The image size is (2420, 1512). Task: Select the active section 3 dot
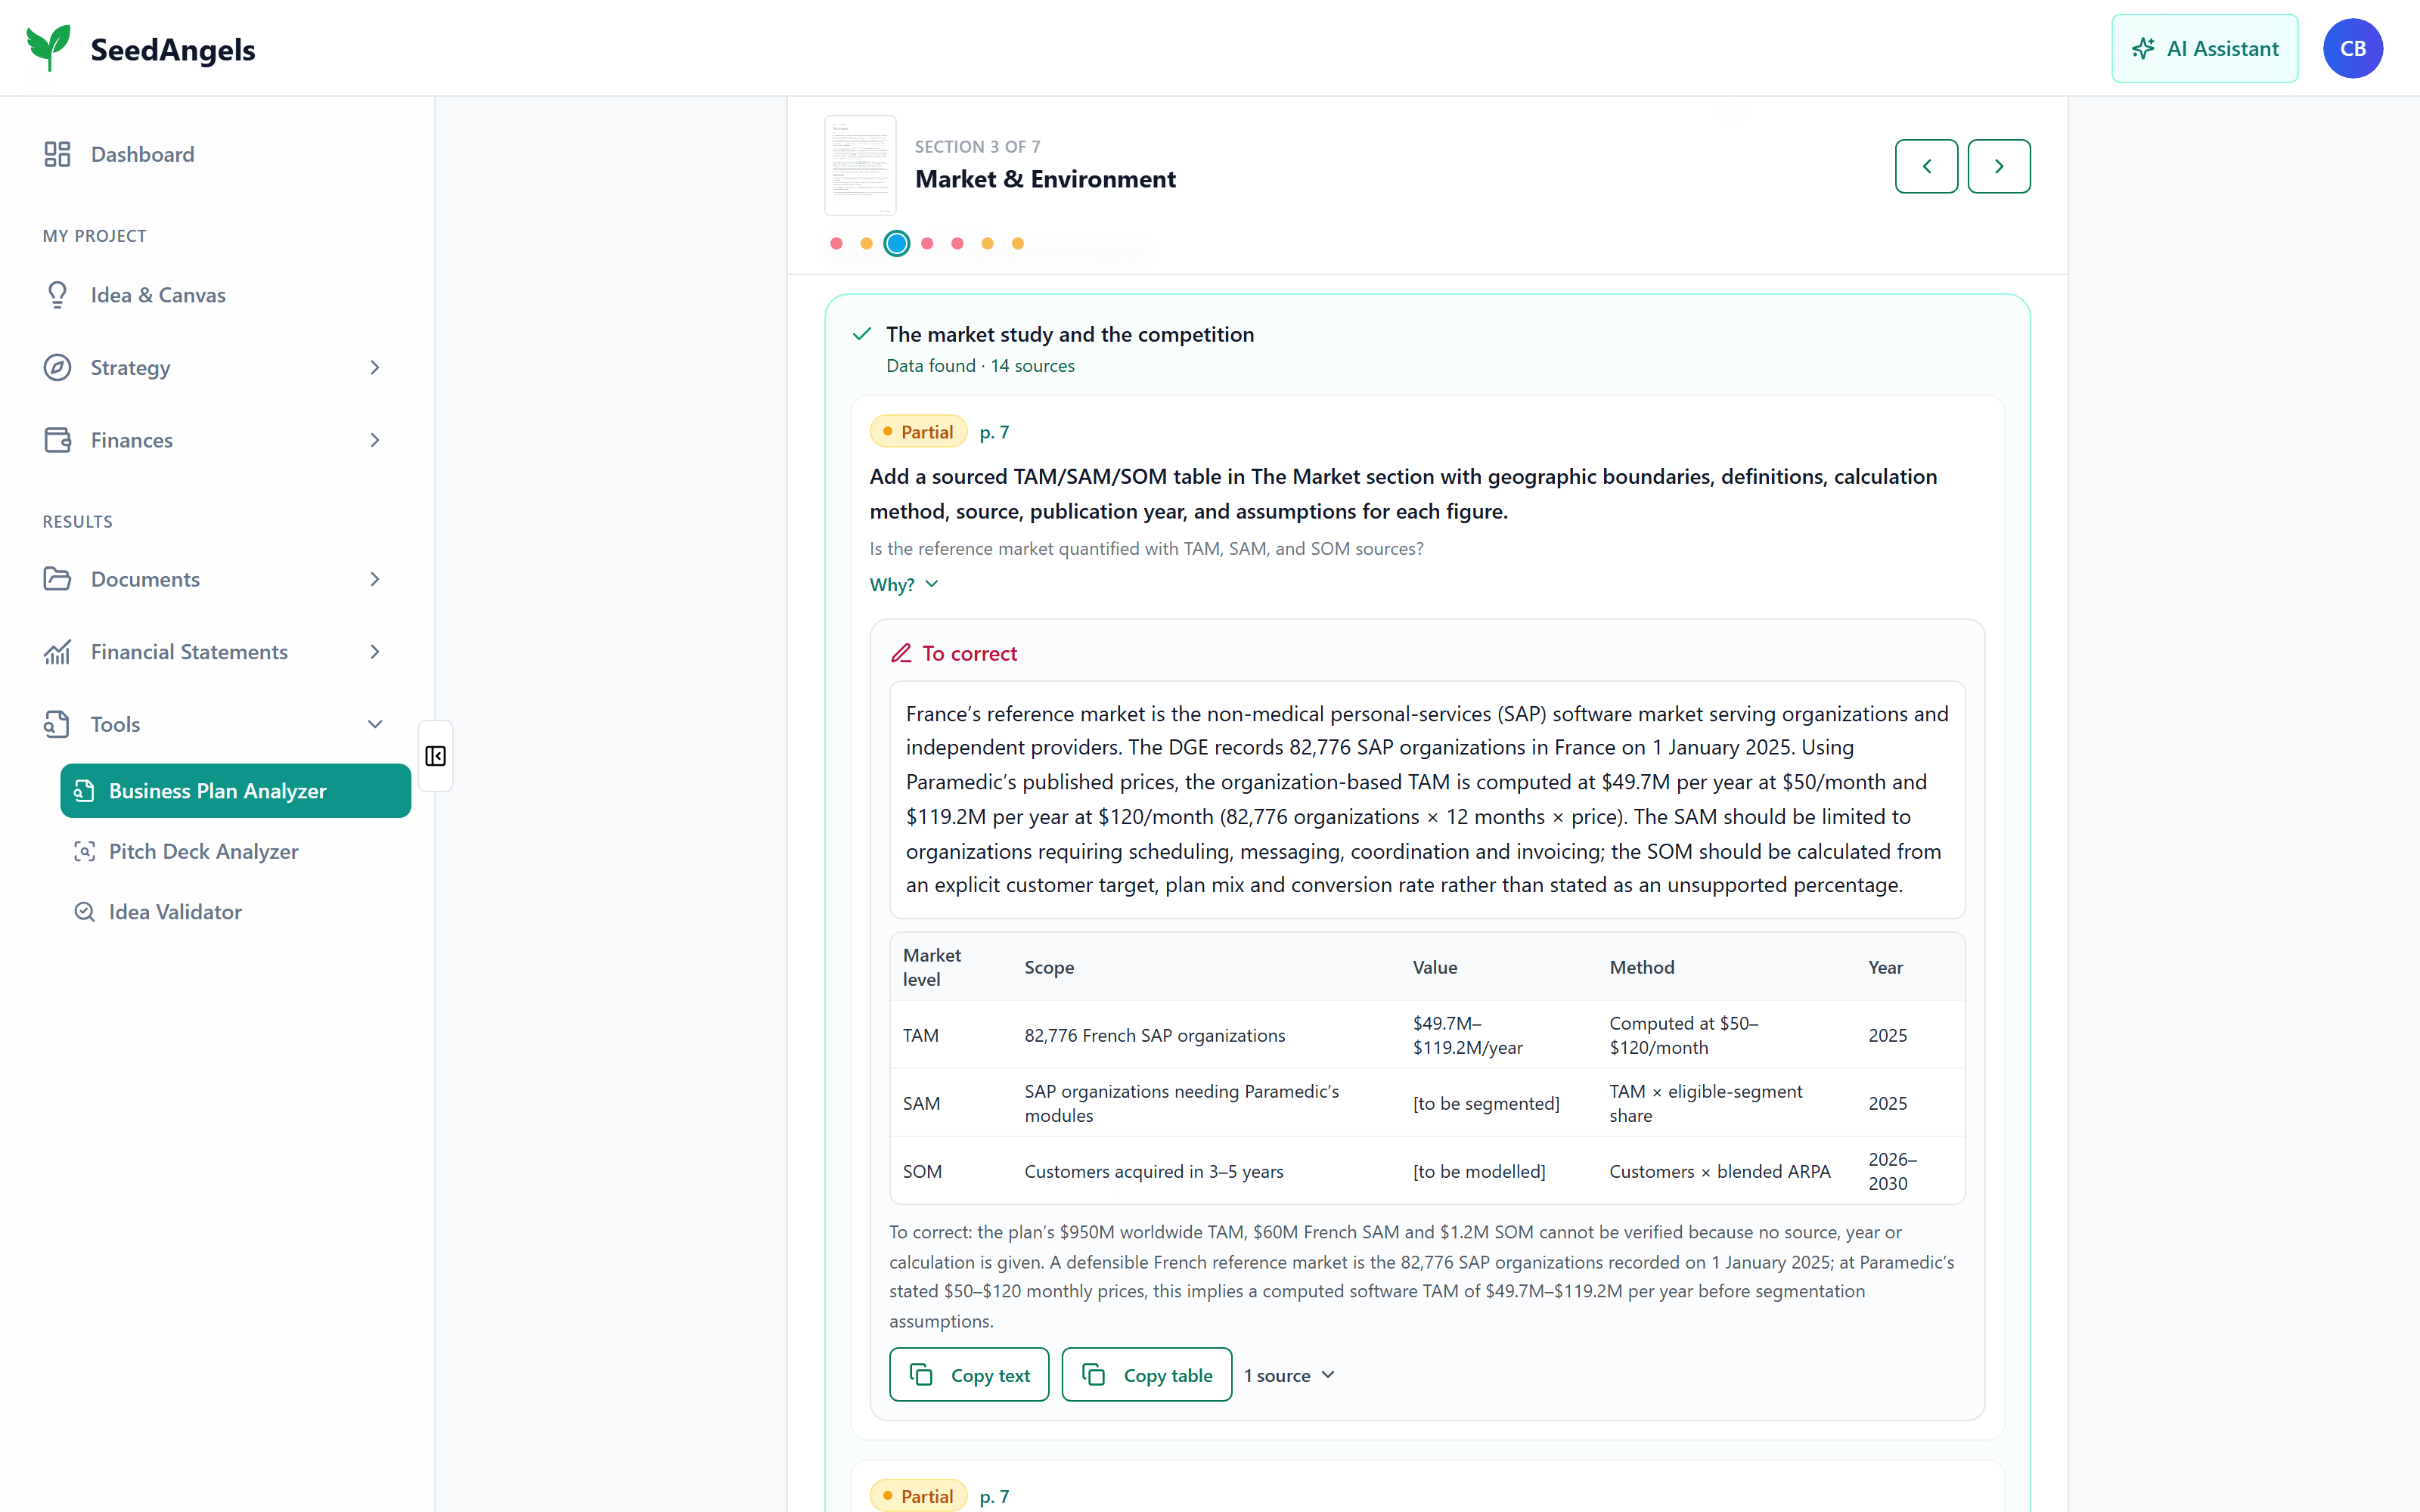(897, 243)
